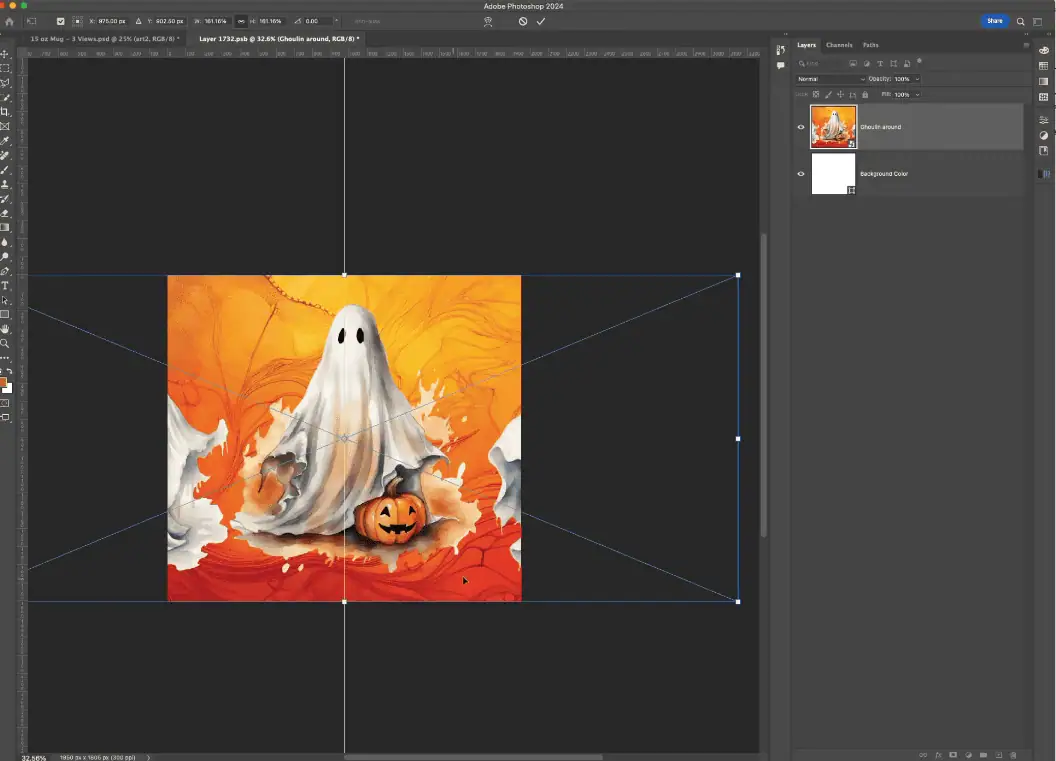Hide the Ghoulin around layer

[x=801, y=127]
